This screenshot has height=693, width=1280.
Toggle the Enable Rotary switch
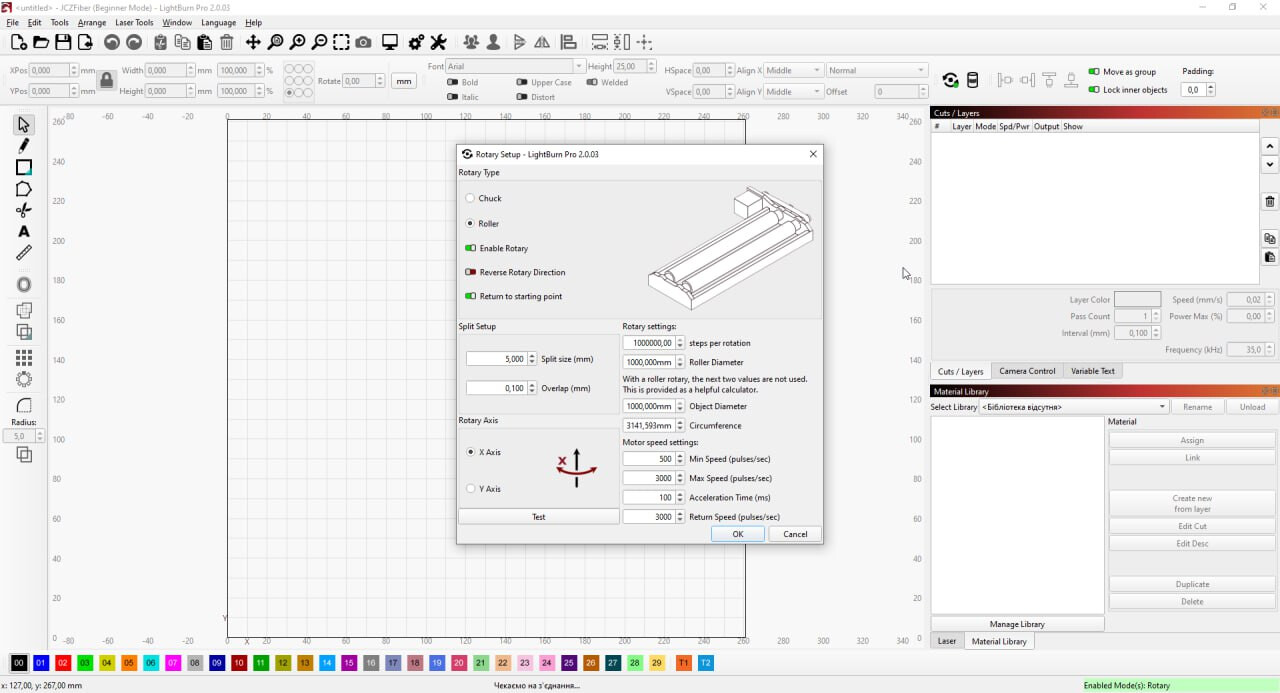[470, 248]
